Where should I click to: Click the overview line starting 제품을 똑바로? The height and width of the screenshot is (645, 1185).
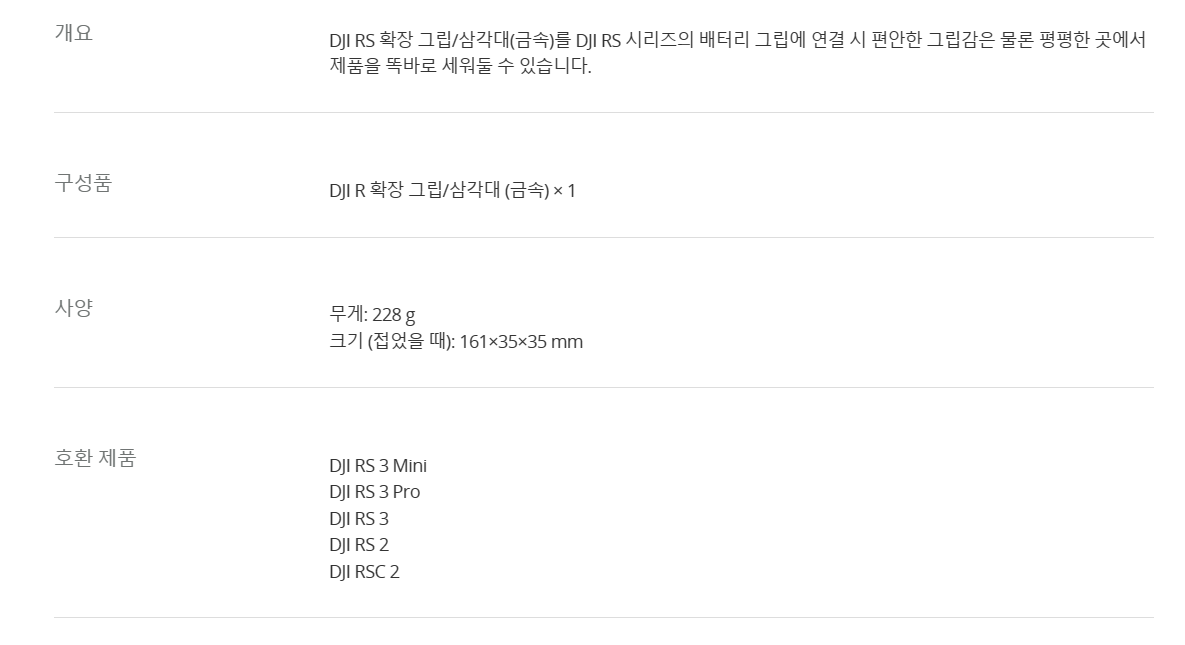[x=460, y=67]
